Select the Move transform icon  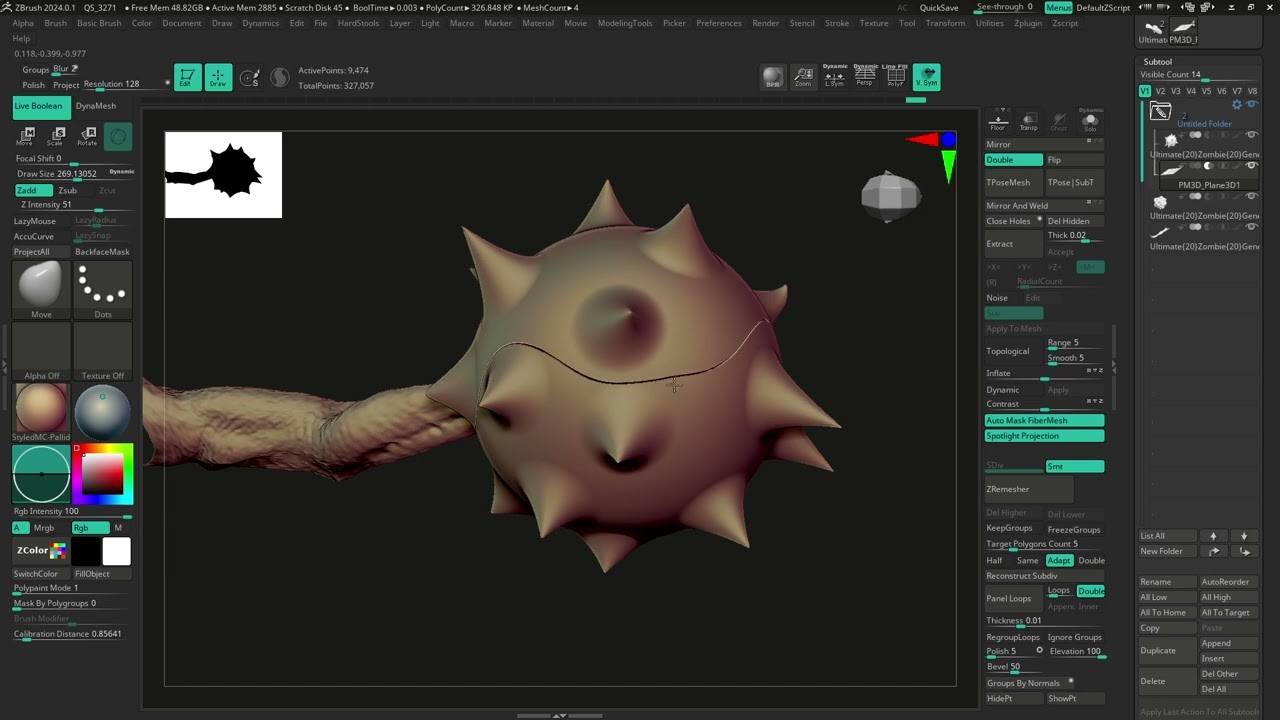pyautogui.click(x=27, y=136)
